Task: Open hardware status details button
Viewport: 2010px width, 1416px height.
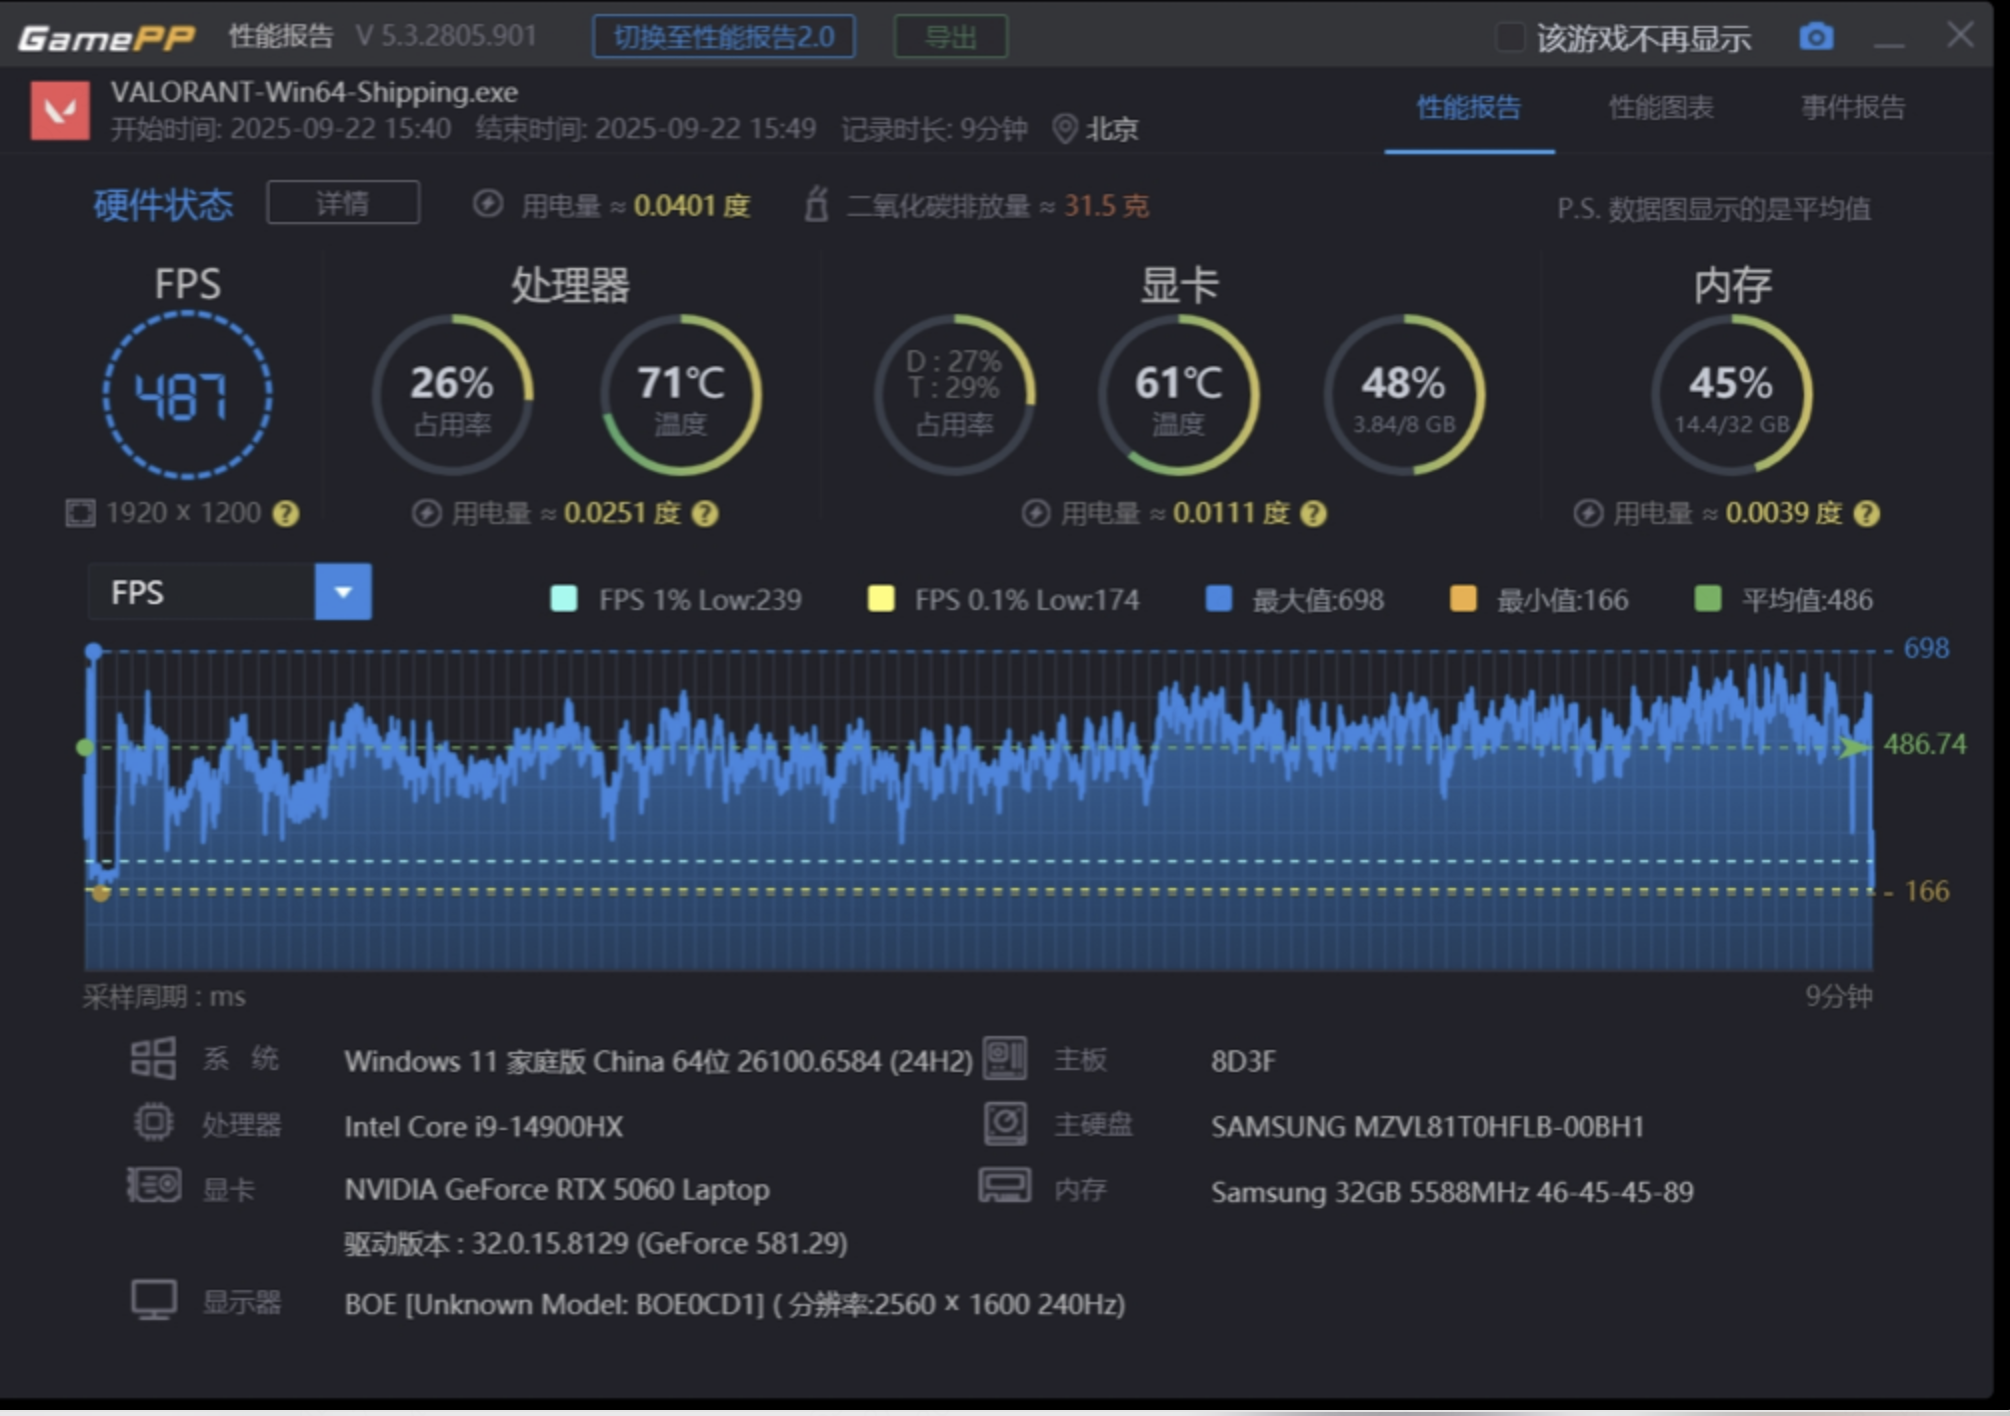Action: point(343,203)
